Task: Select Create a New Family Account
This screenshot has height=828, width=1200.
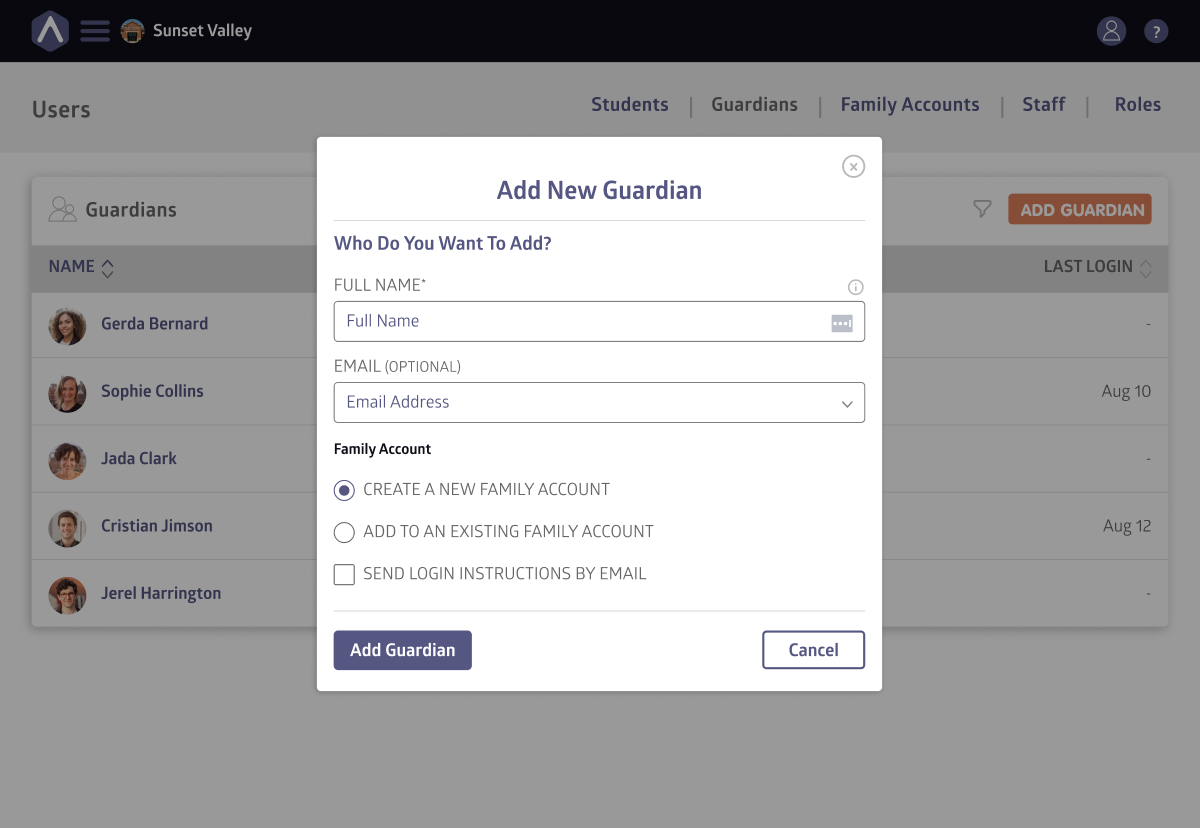Action: [344, 490]
